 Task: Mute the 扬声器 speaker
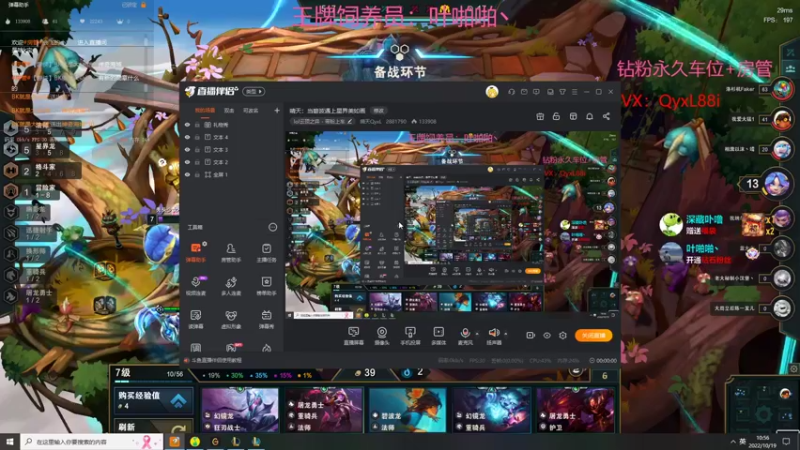pos(493,336)
